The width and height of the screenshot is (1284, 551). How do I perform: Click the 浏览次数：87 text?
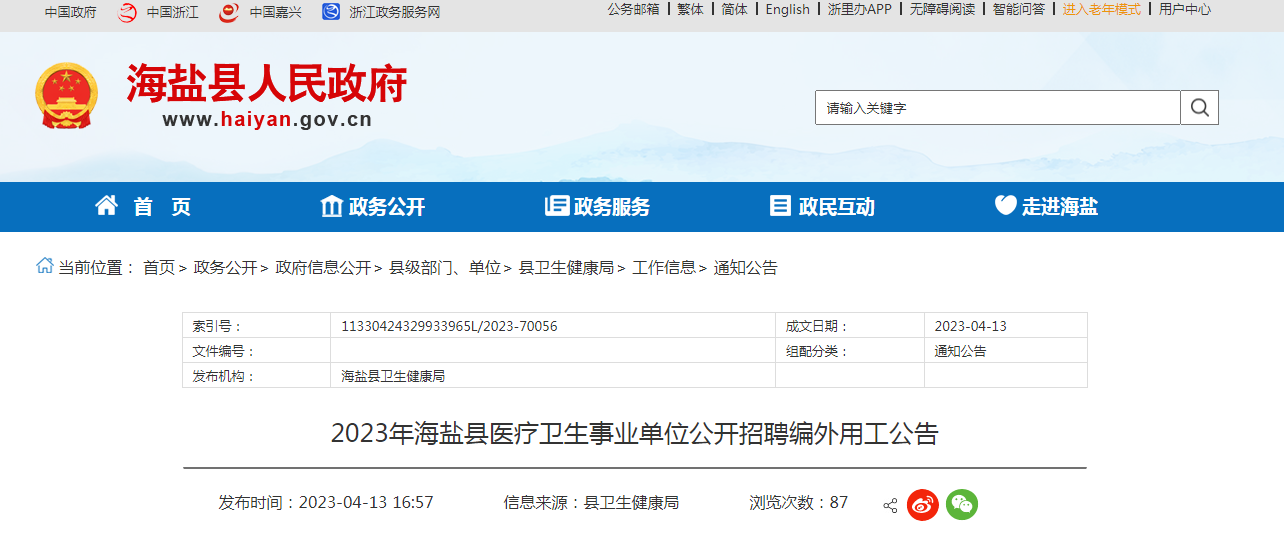(799, 502)
